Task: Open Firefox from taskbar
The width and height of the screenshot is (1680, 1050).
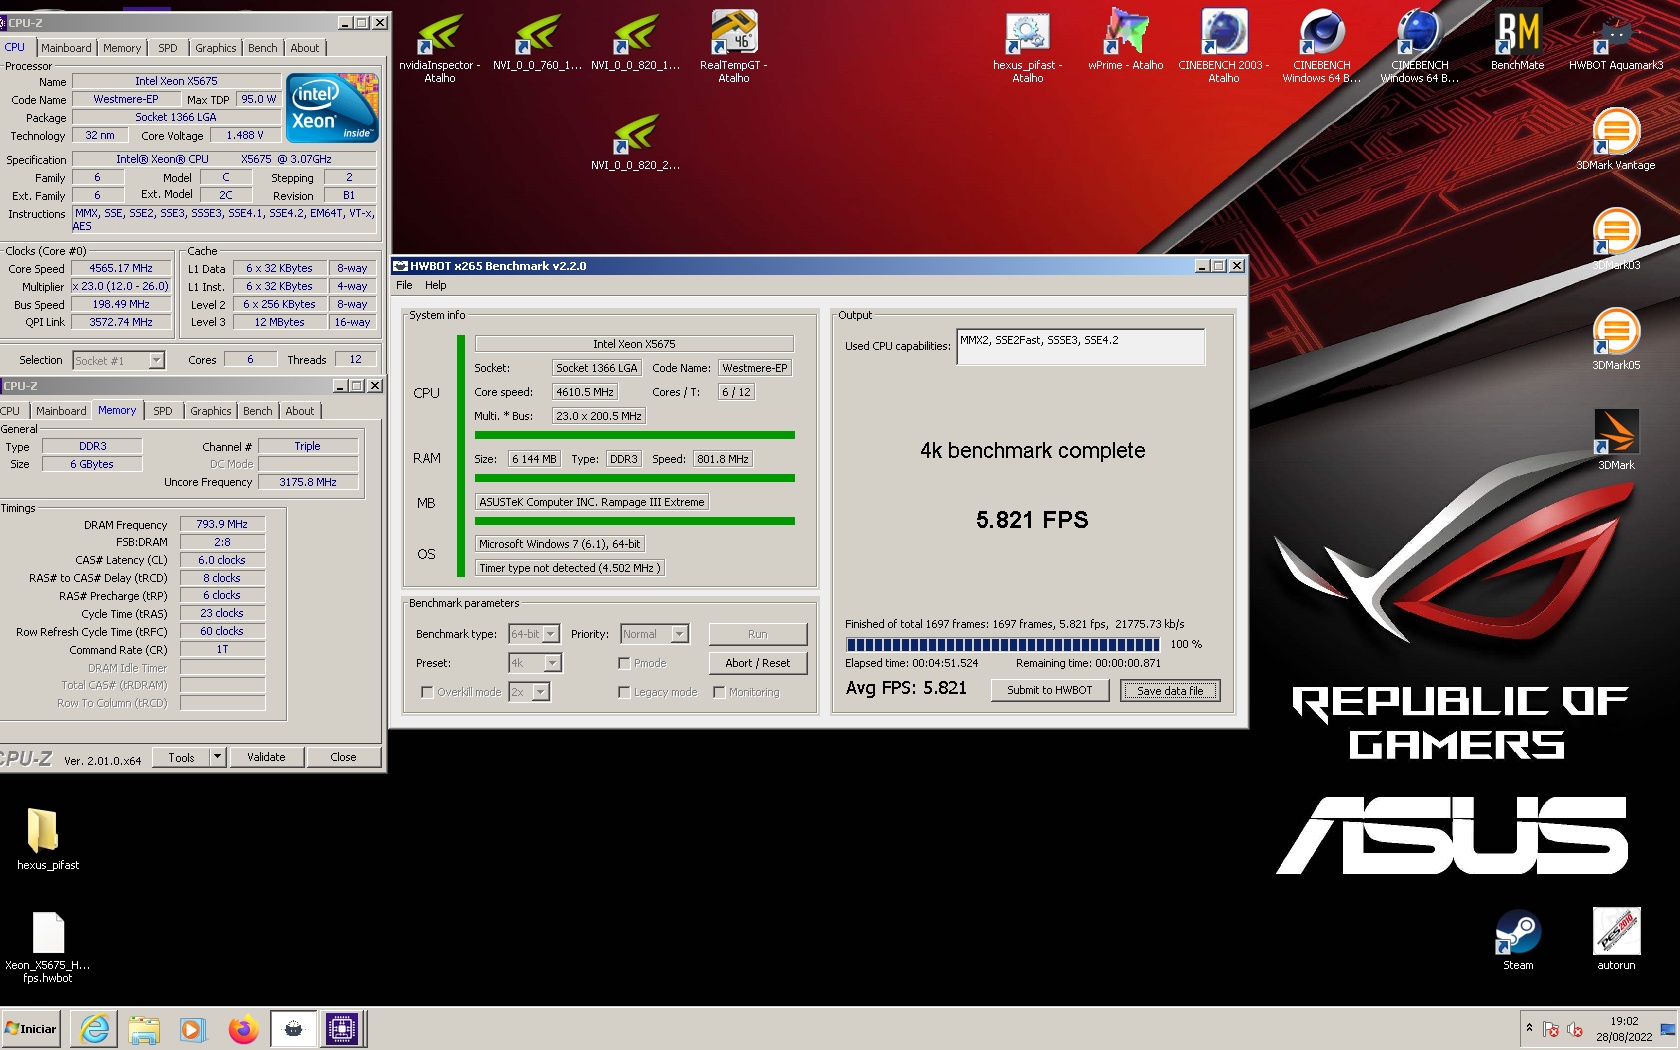Action: pyautogui.click(x=243, y=1028)
